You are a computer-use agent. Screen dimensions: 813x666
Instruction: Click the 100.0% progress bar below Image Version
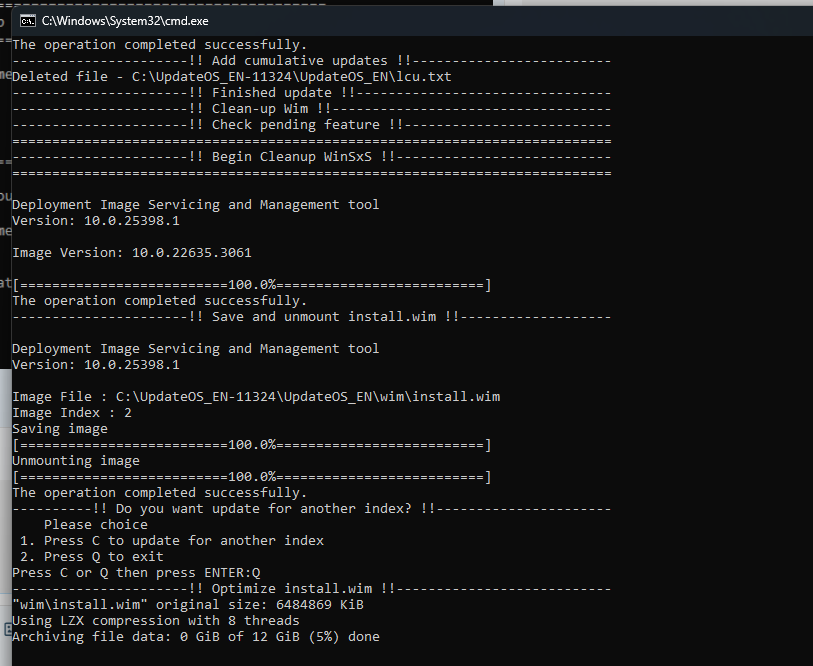point(251,285)
